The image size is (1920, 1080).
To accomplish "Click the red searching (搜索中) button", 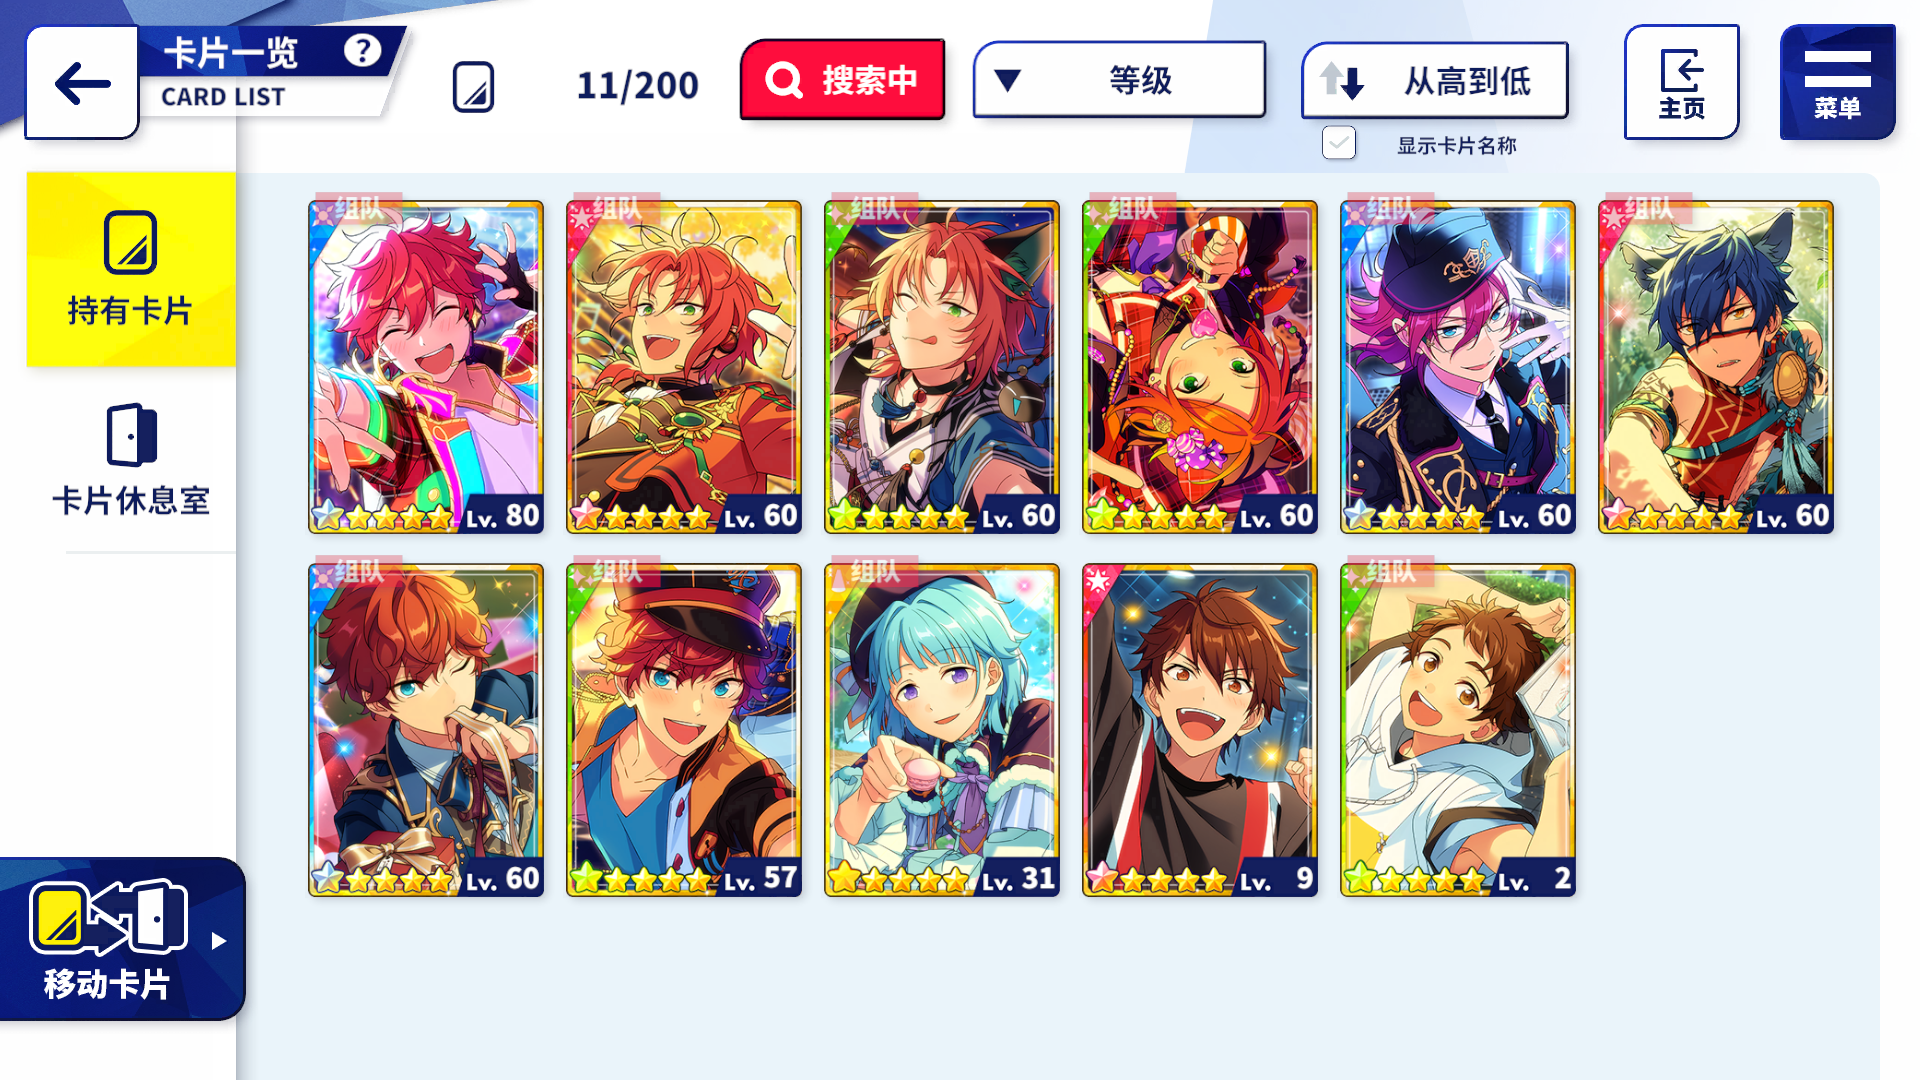I will pyautogui.click(x=842, y=80).
